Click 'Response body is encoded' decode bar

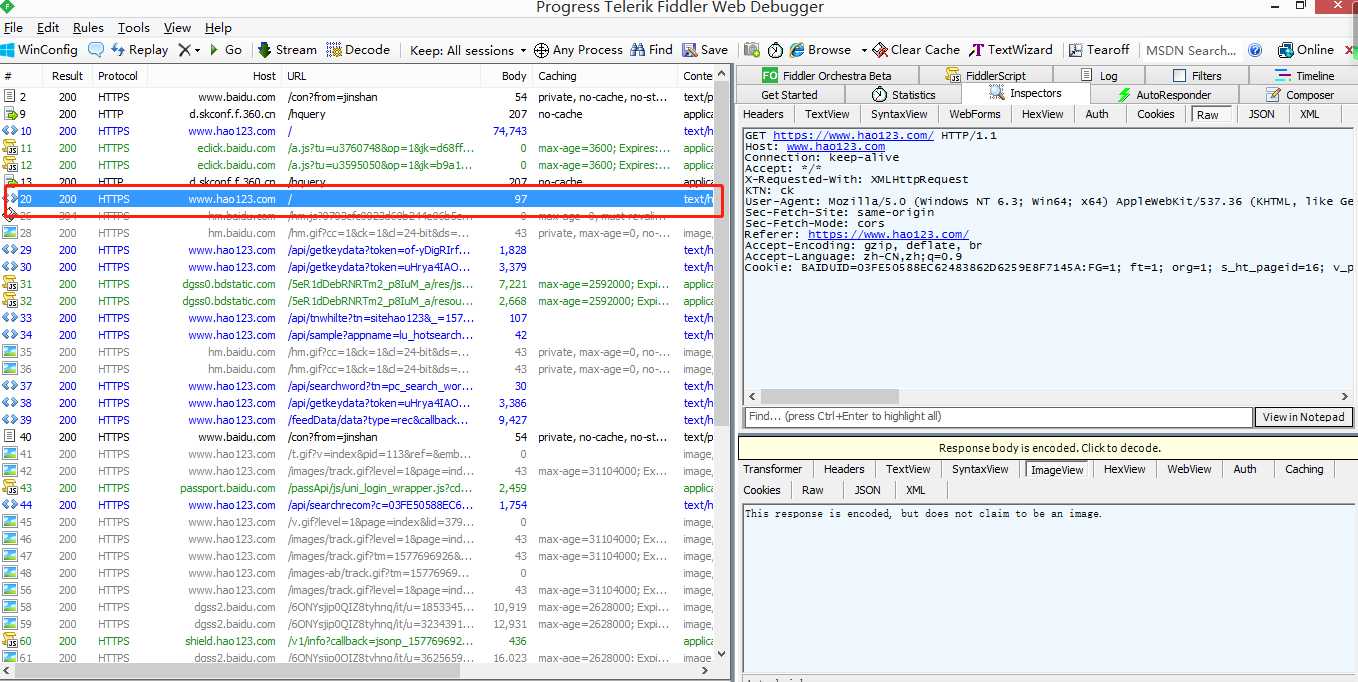1049,448
